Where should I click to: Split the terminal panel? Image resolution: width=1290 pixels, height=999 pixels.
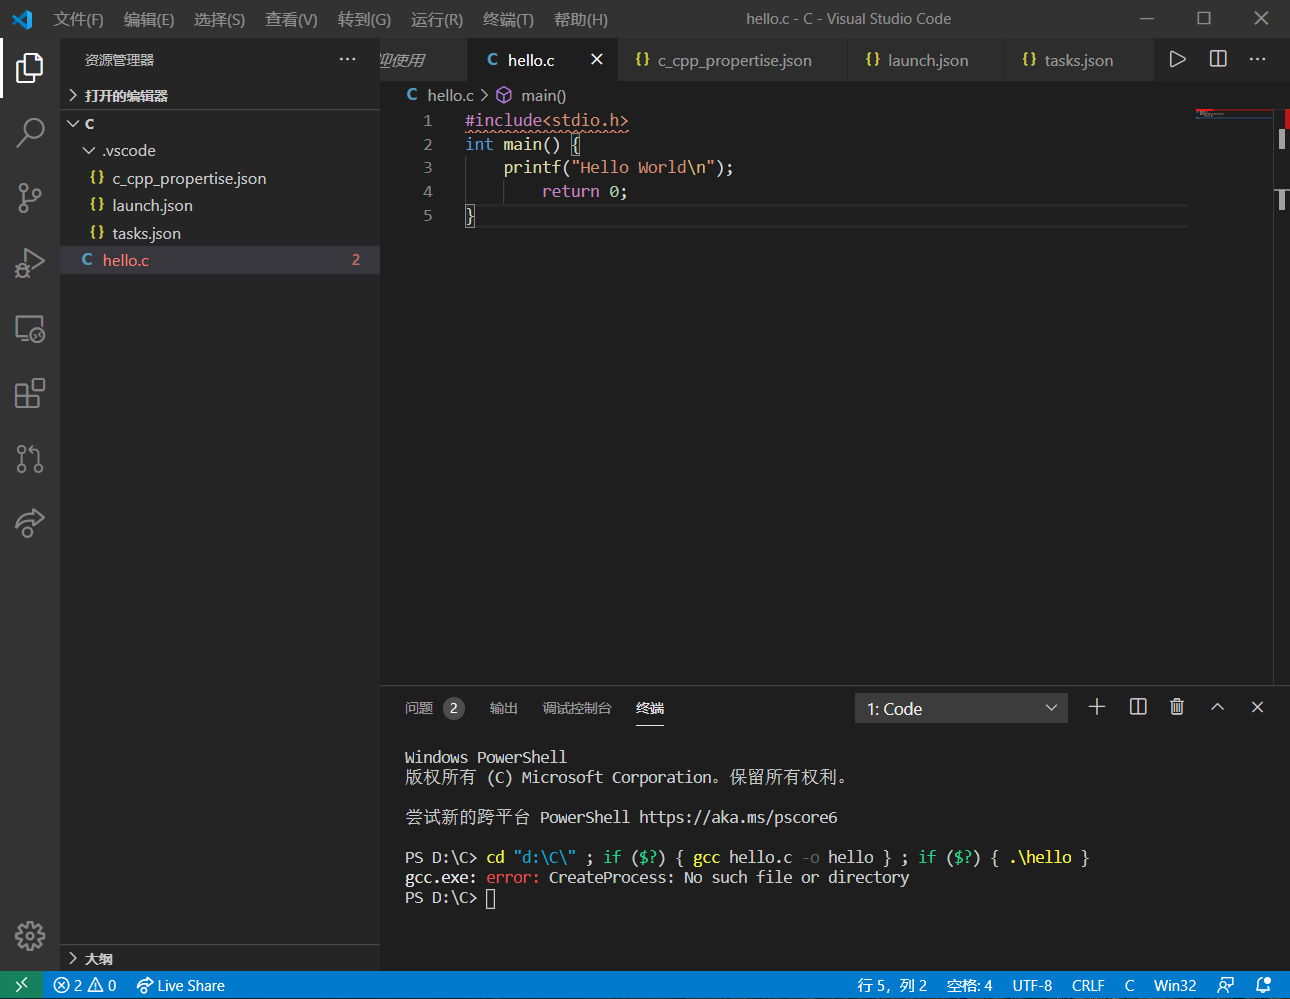1138,707
